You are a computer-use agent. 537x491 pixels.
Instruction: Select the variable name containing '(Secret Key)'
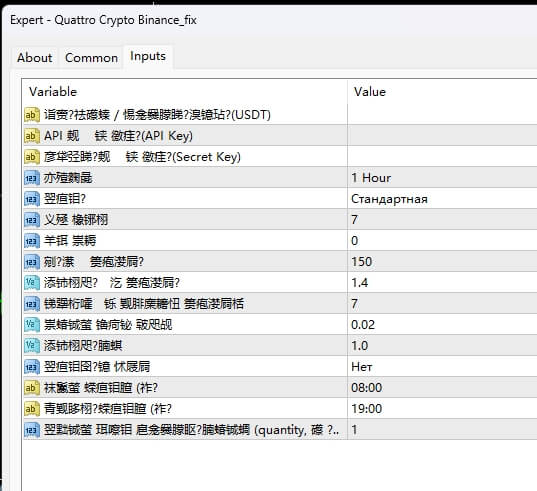tap(142, 157)
